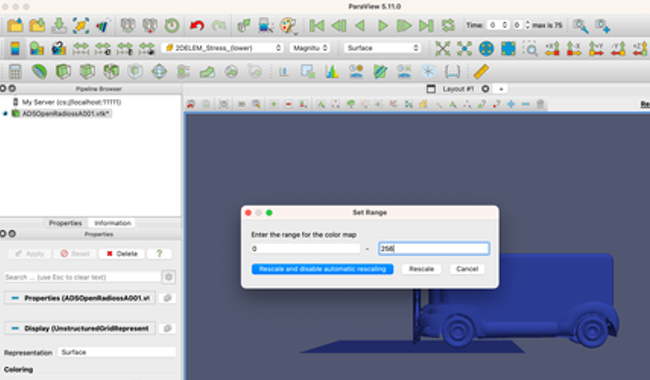Click the yellow Ruler icon
Viewport: 650px width, 380px height.
tap(481, 72)
